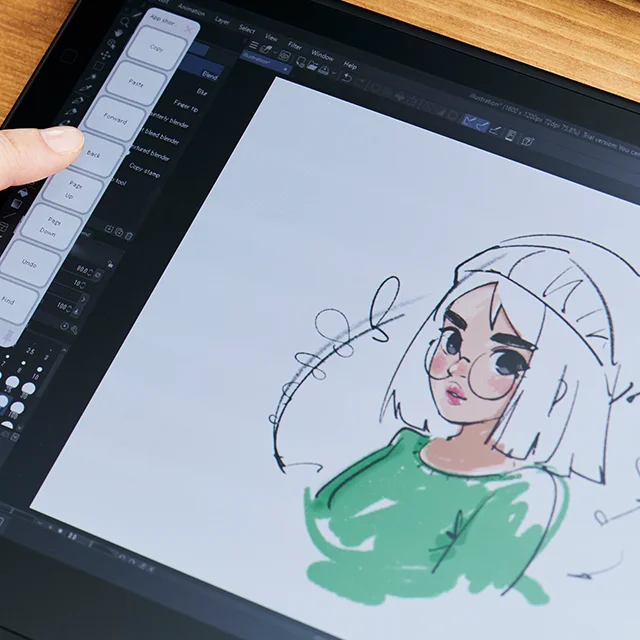Click the Redo arrow icon in command bar
The height and width of the screenshot is (640, 640).
click(360, 82)
